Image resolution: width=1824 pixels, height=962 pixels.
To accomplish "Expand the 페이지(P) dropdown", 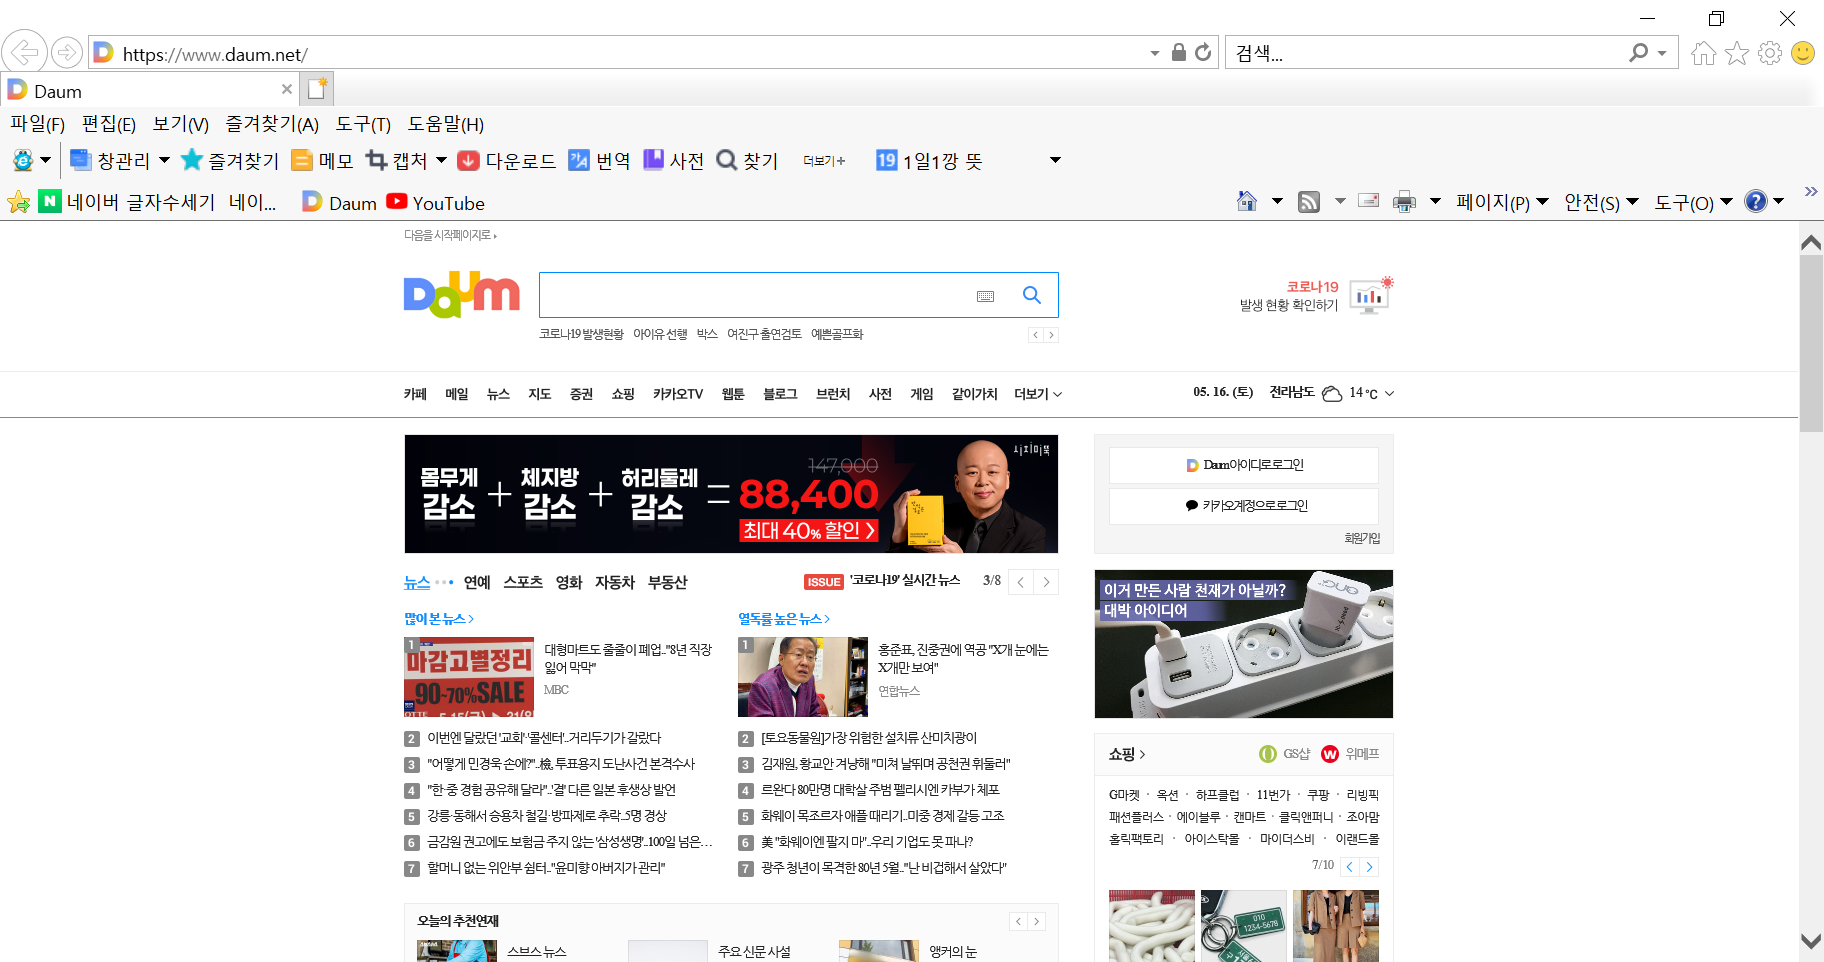I will [1502, 202].
